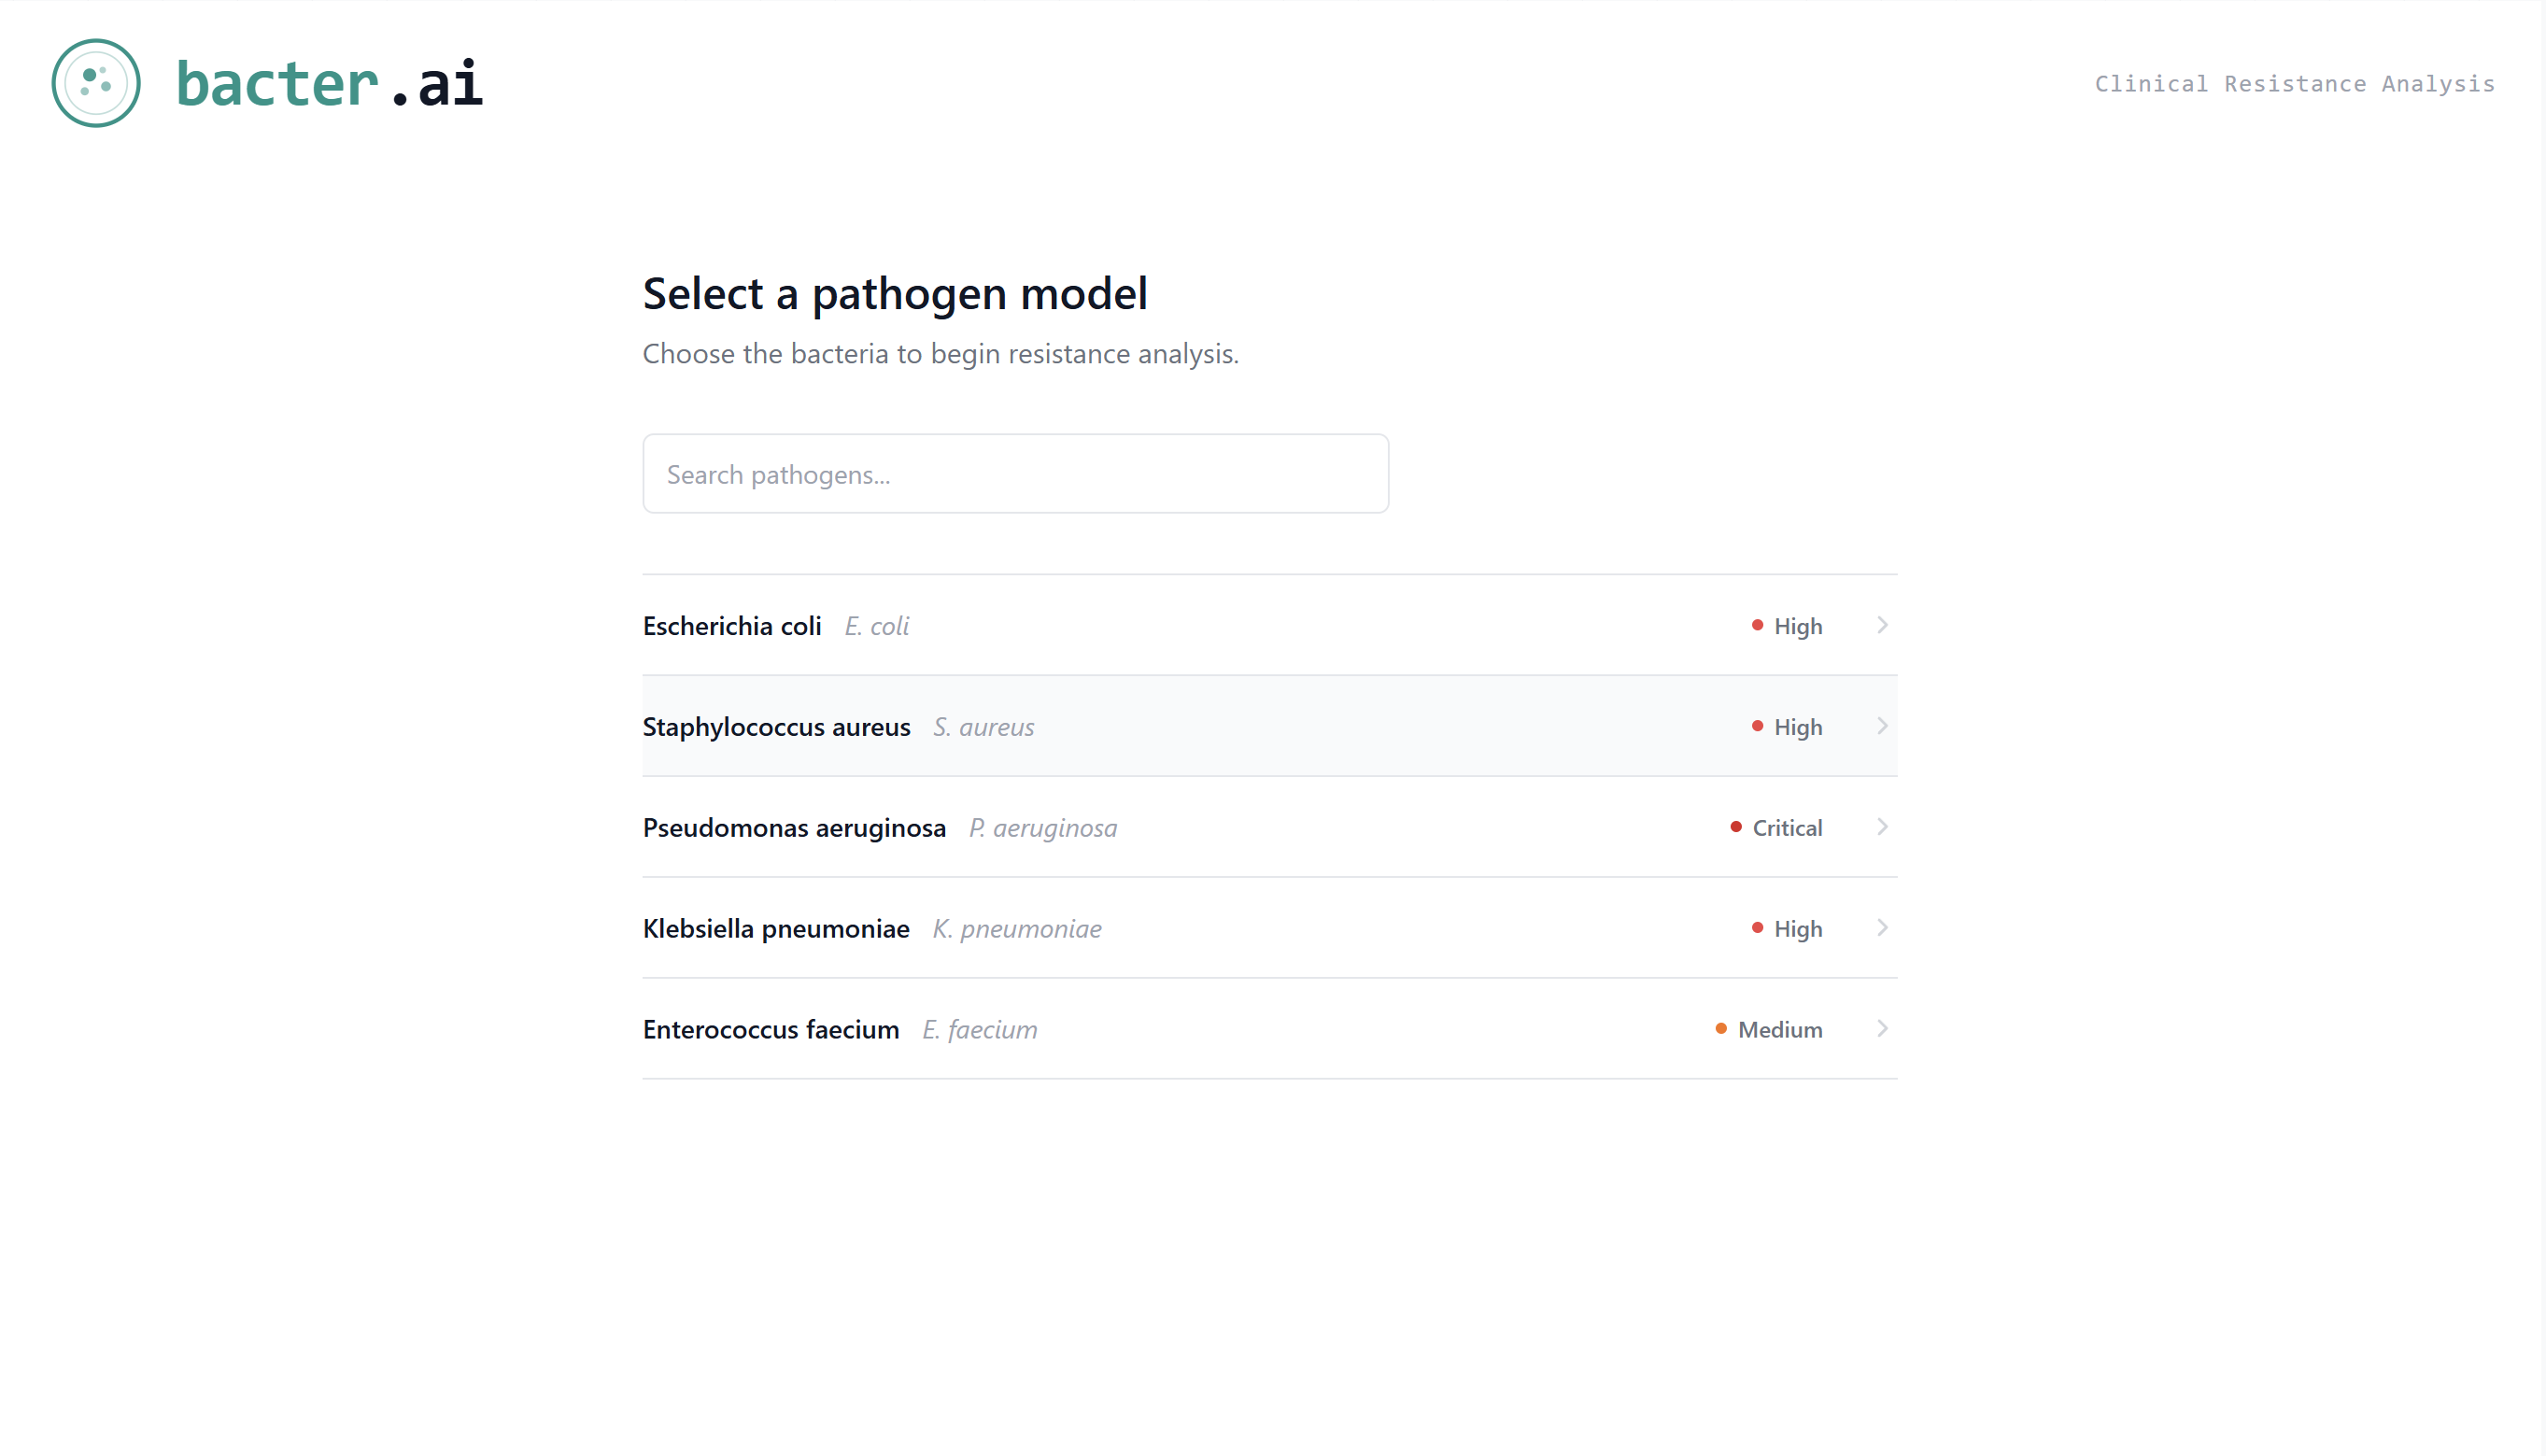Click the Clinical Resistance Analysis label

pos(2294,84)
